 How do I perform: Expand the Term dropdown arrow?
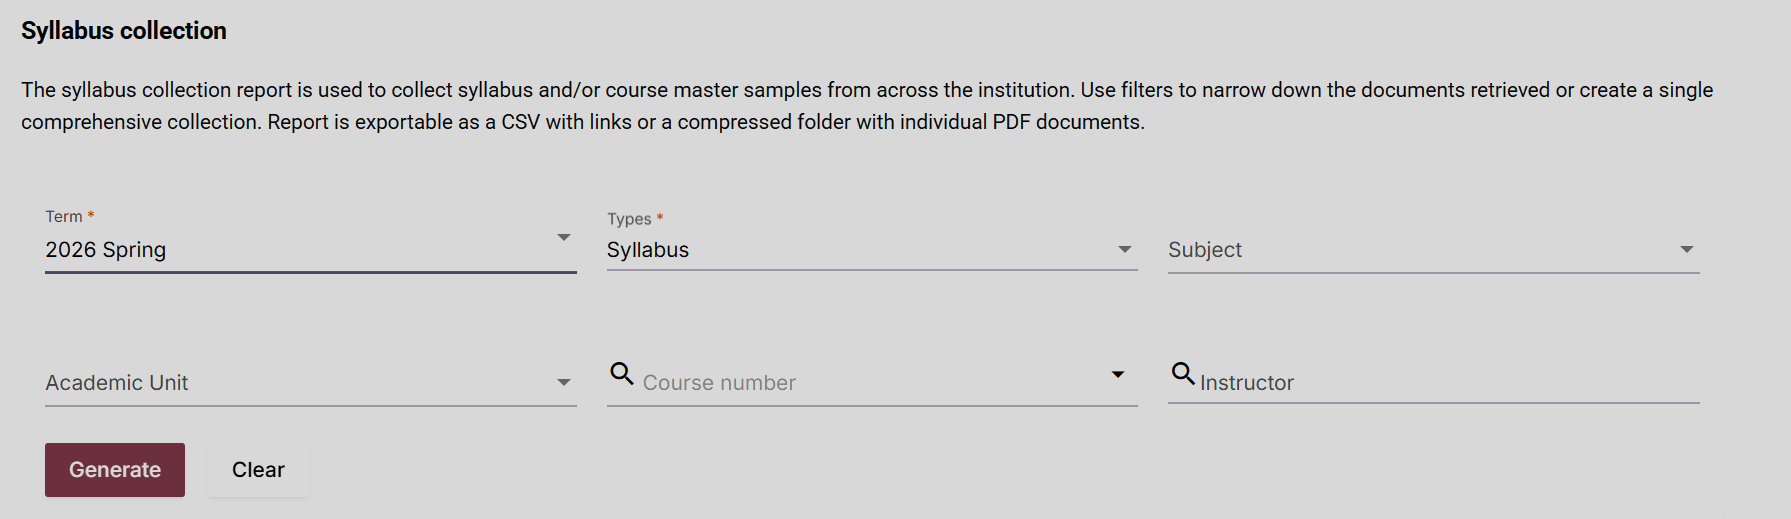tap(564, 238)
